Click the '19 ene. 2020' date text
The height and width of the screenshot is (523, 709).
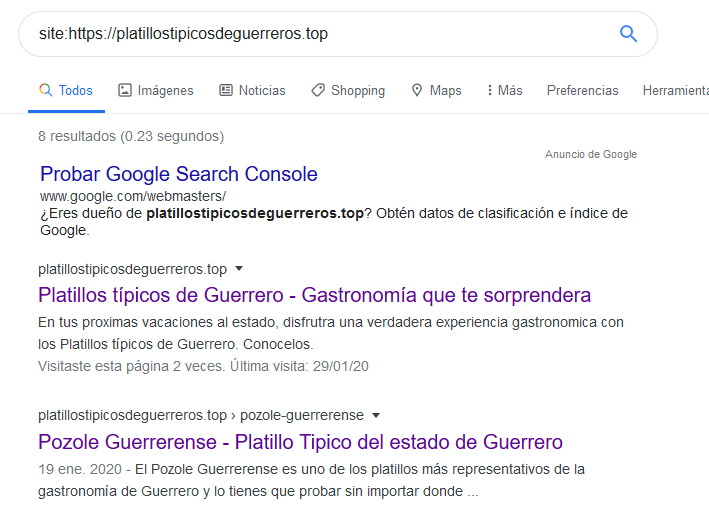pyautogui.click(x=80, y=469)
